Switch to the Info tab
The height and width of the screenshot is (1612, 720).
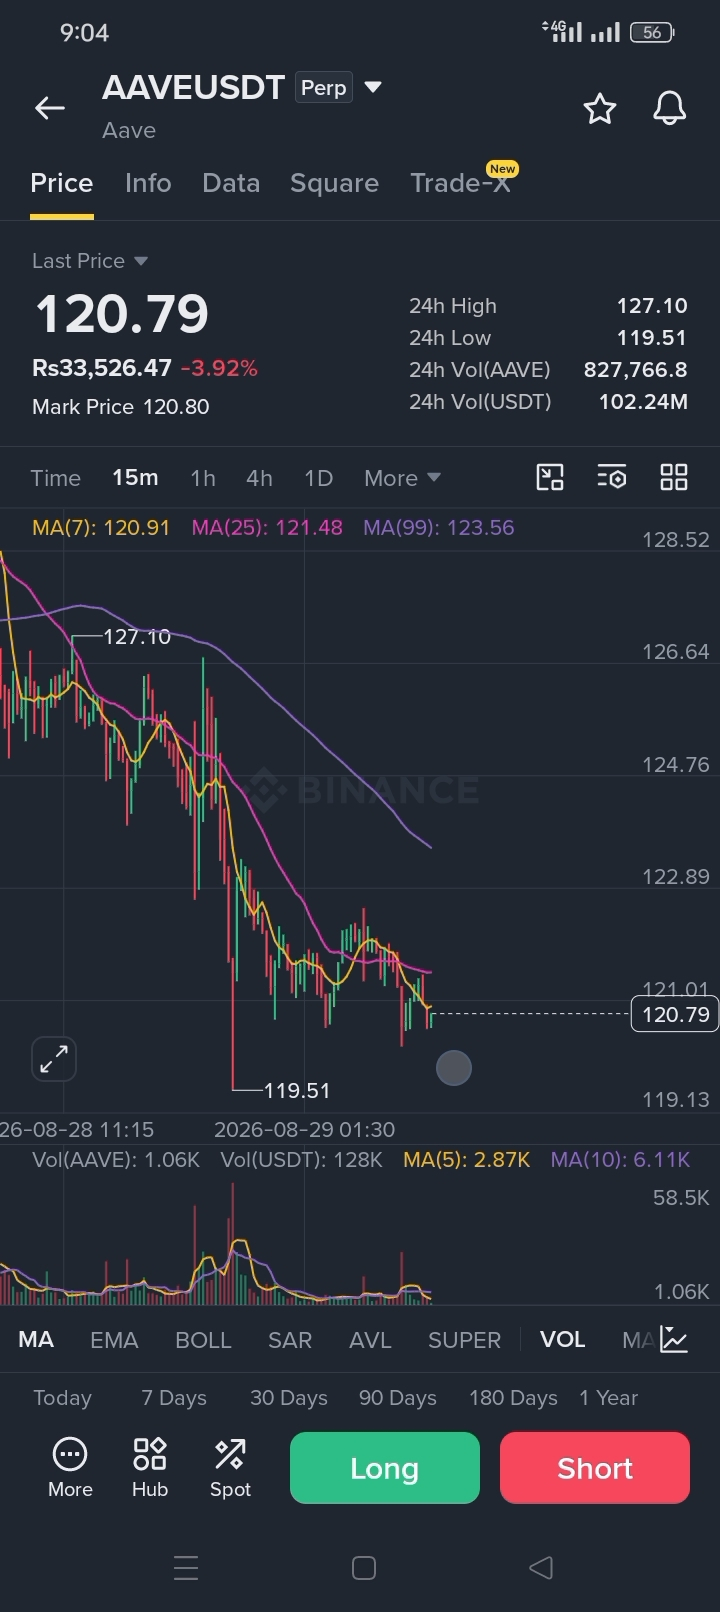[148, 183]
